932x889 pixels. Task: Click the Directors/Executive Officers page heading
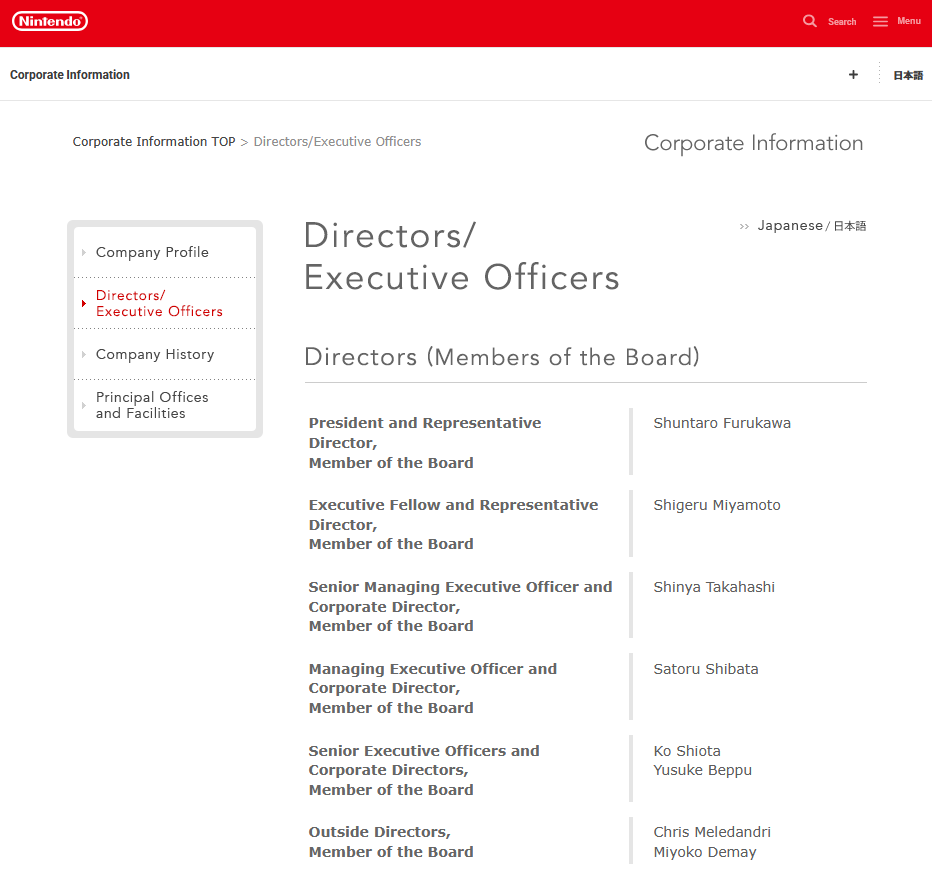(461, 257)
